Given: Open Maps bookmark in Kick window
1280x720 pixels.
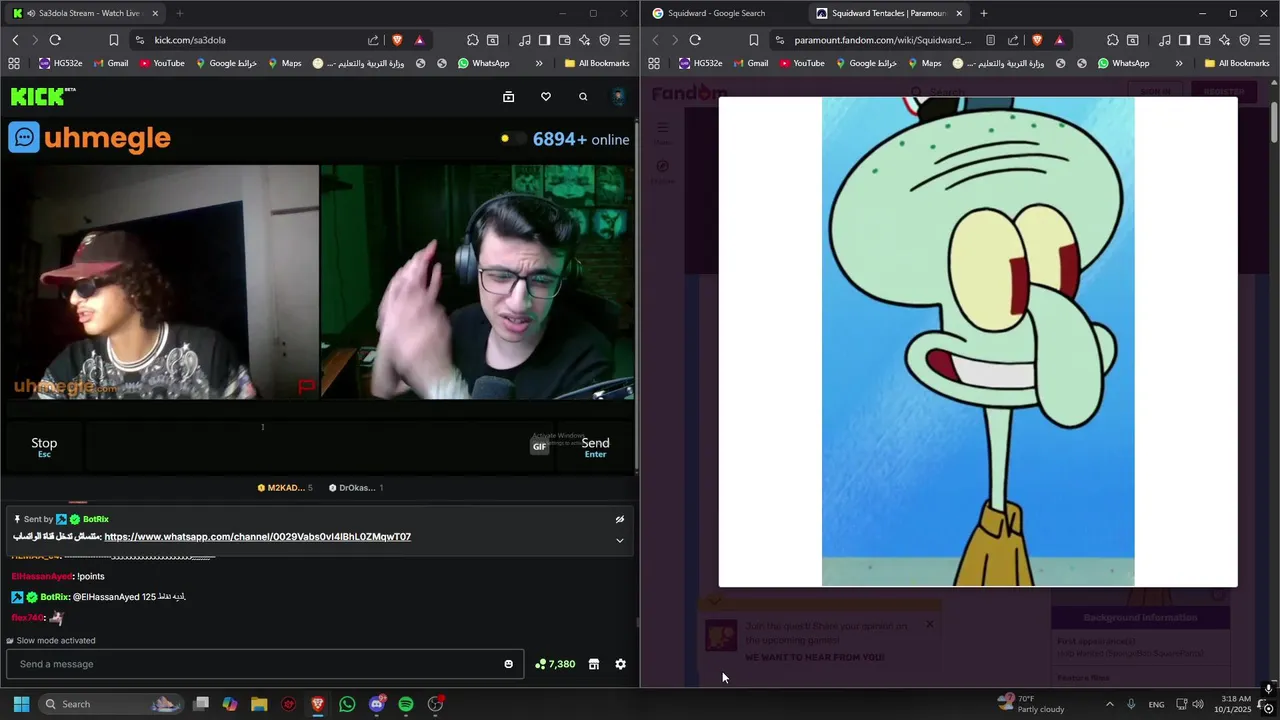Looking at the screenshot, I should pos(283,63).
